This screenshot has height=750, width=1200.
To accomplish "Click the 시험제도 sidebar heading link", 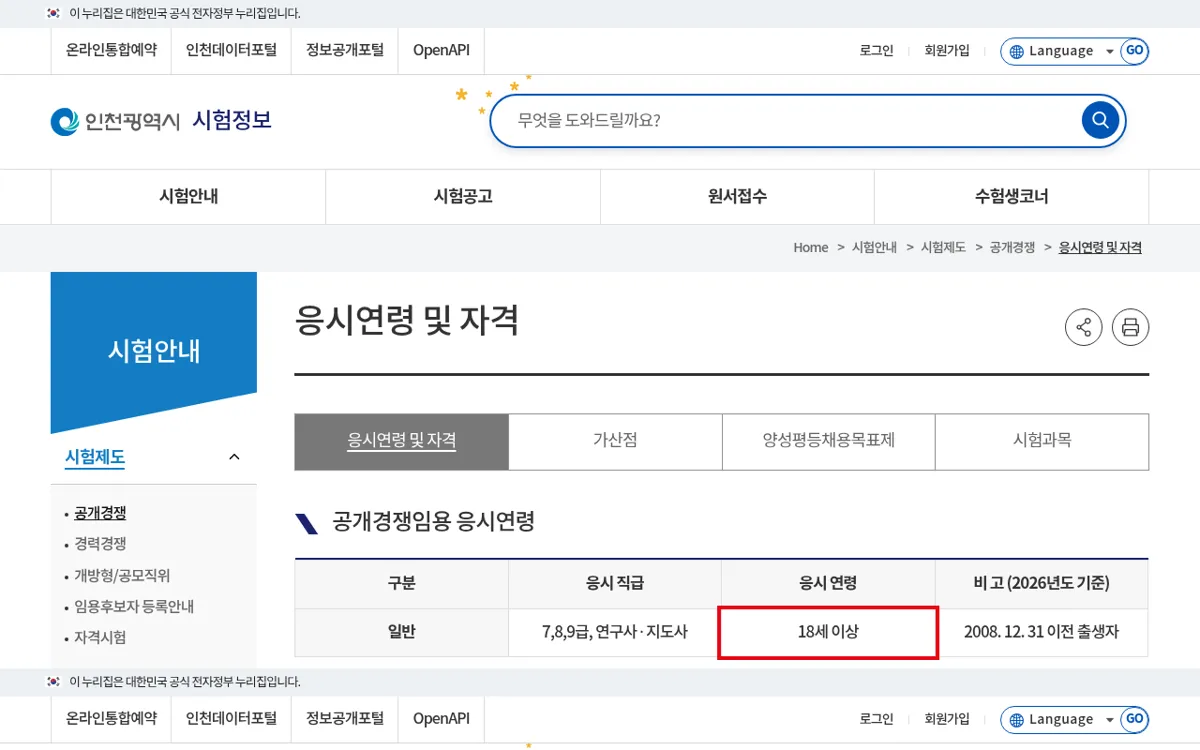I will tap(95, 458).
